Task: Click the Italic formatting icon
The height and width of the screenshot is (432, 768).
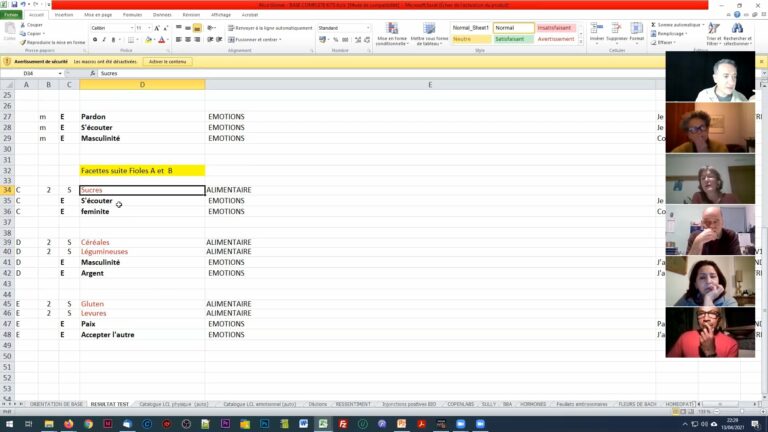Action: [x=102, y=40]
